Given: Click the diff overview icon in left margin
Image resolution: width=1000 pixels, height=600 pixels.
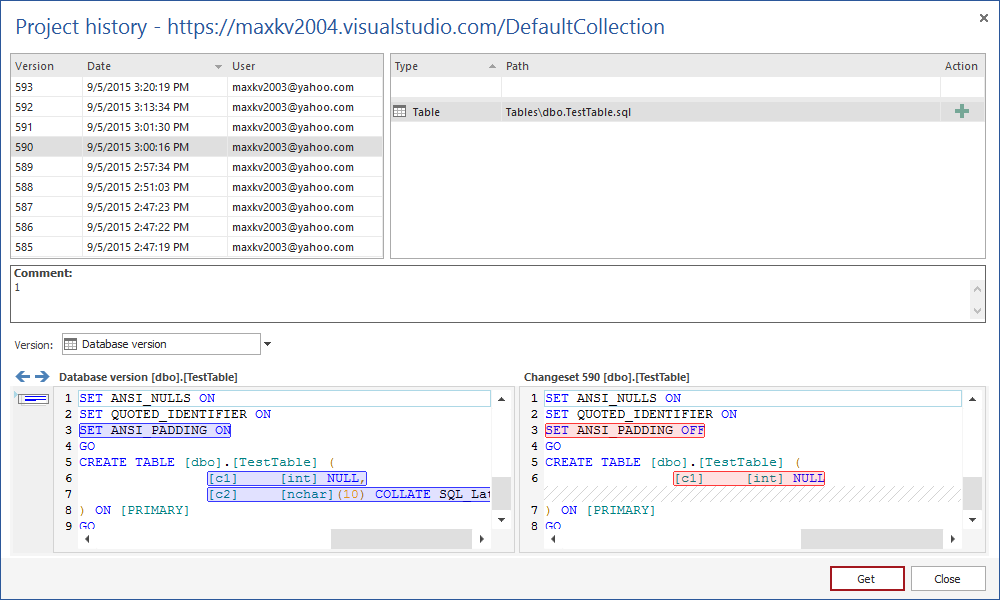Looking at the screenshot, I should click(32, 398).
